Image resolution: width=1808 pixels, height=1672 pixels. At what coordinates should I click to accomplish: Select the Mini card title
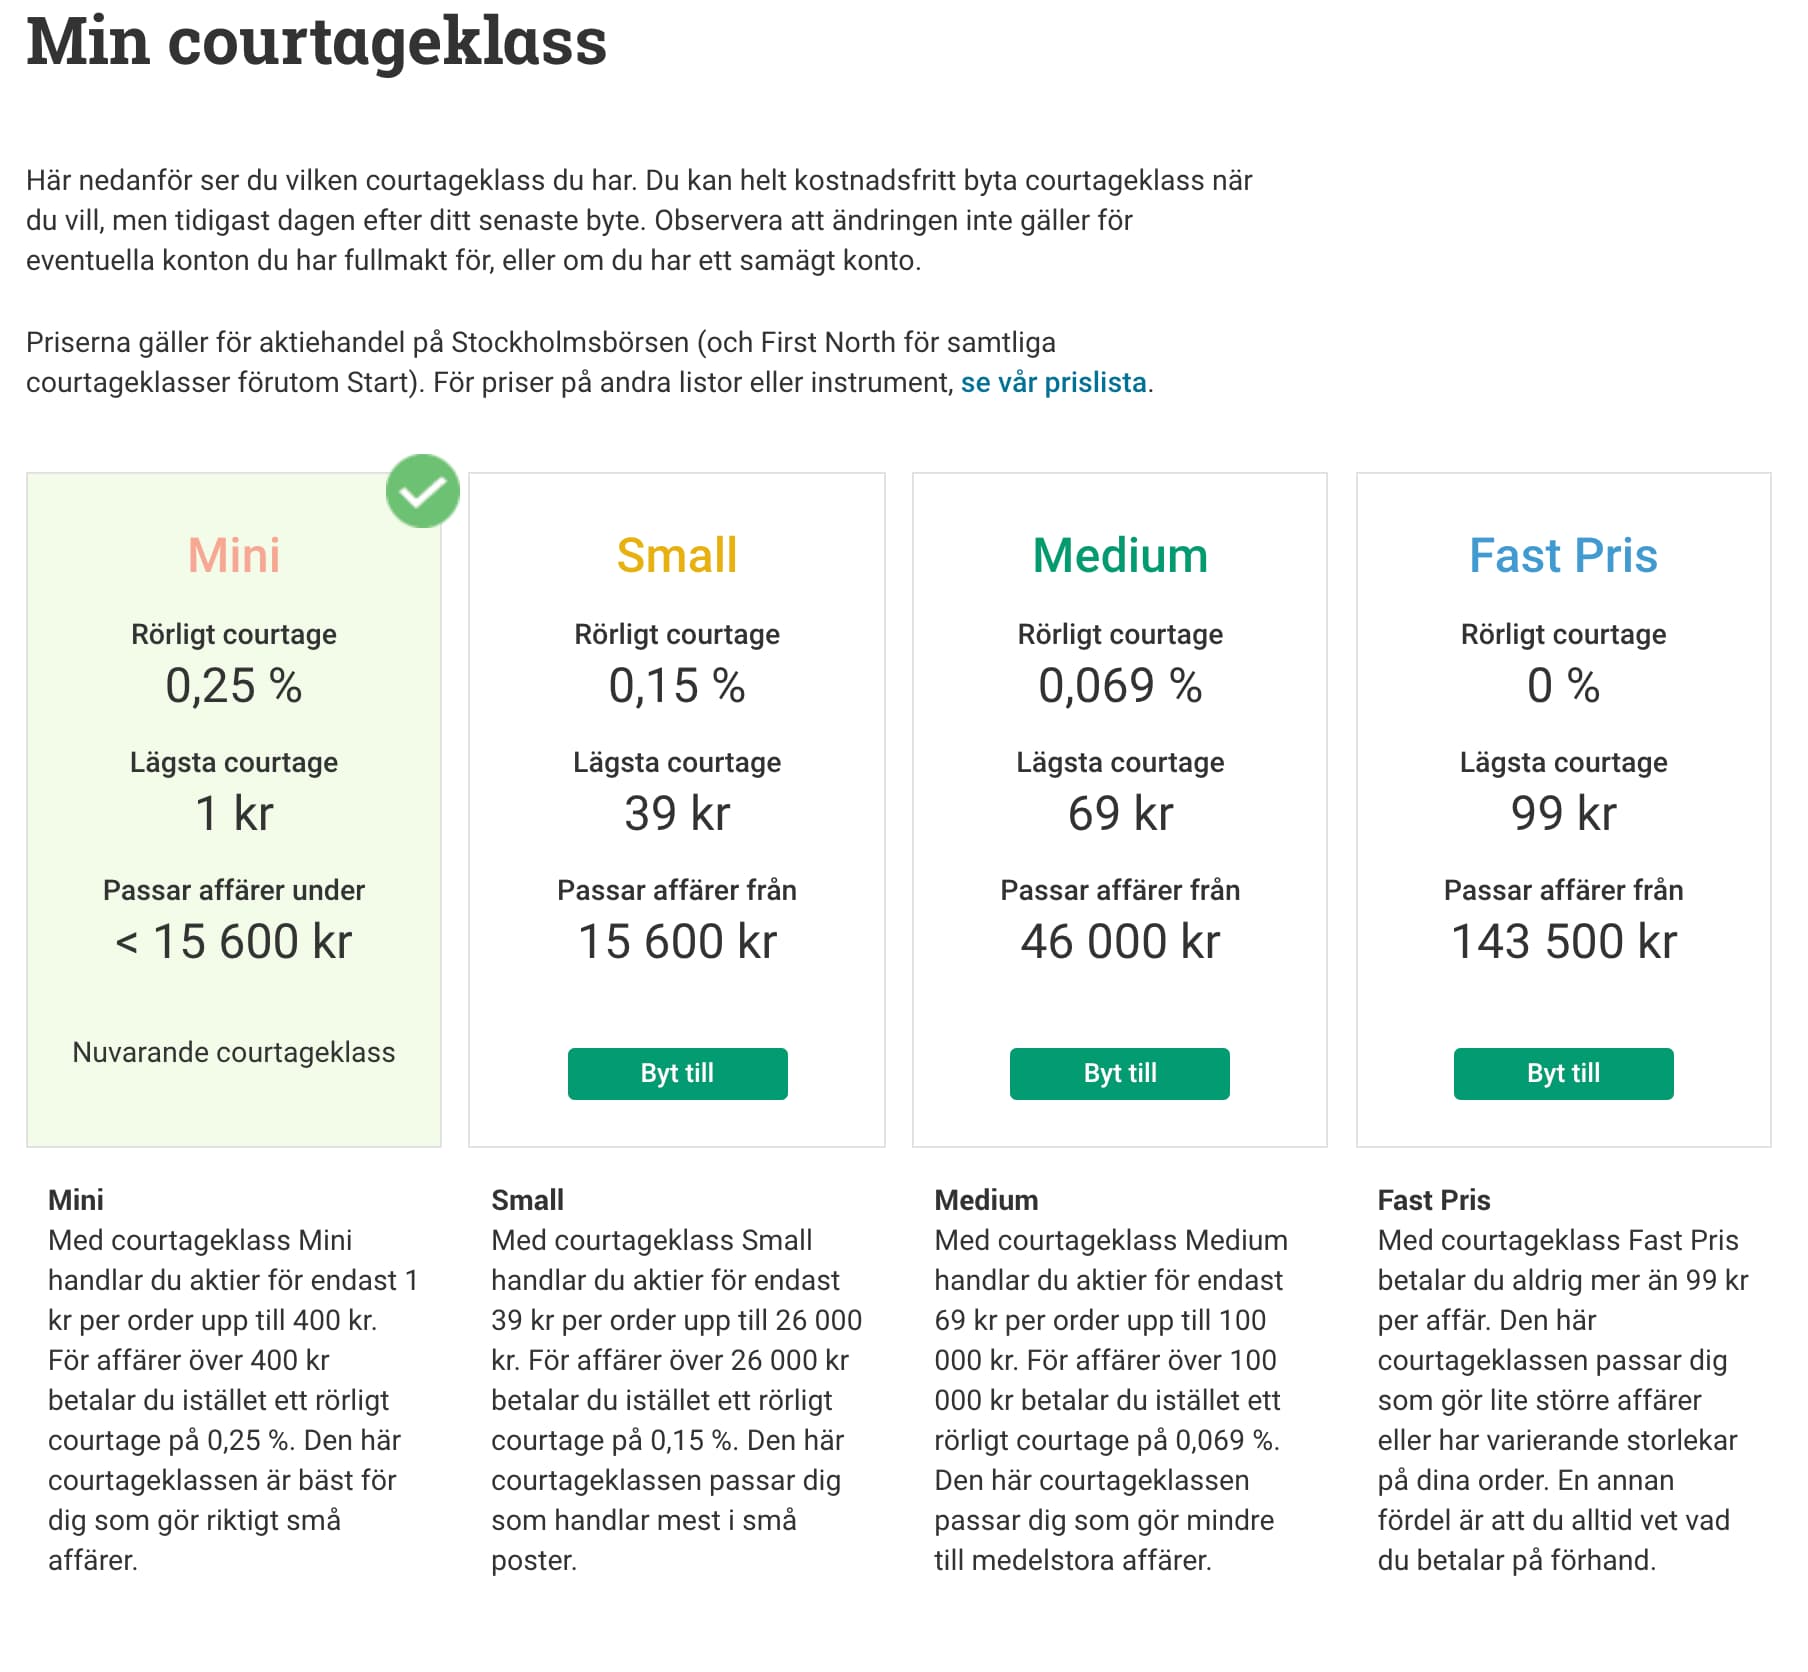point(234,555)
